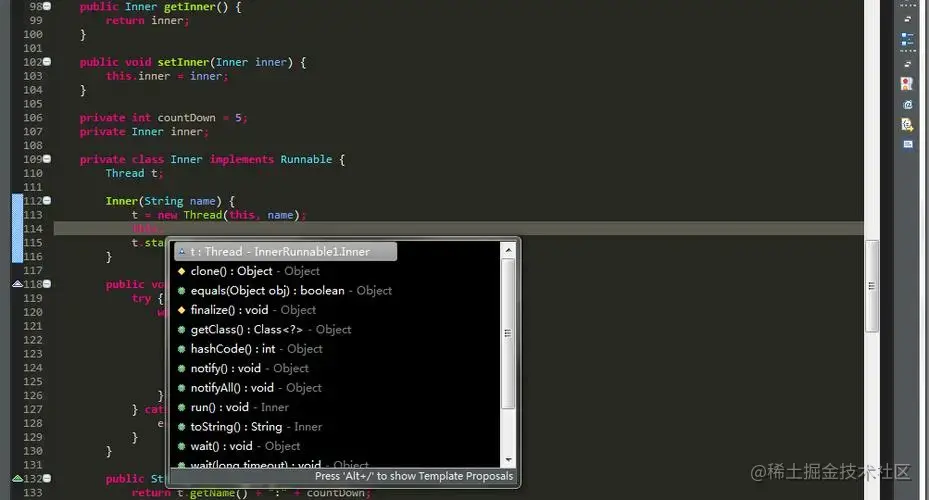Restore the lower minimized view stack
This screenshot has height=500, width=929.
(x=907, y=64)
